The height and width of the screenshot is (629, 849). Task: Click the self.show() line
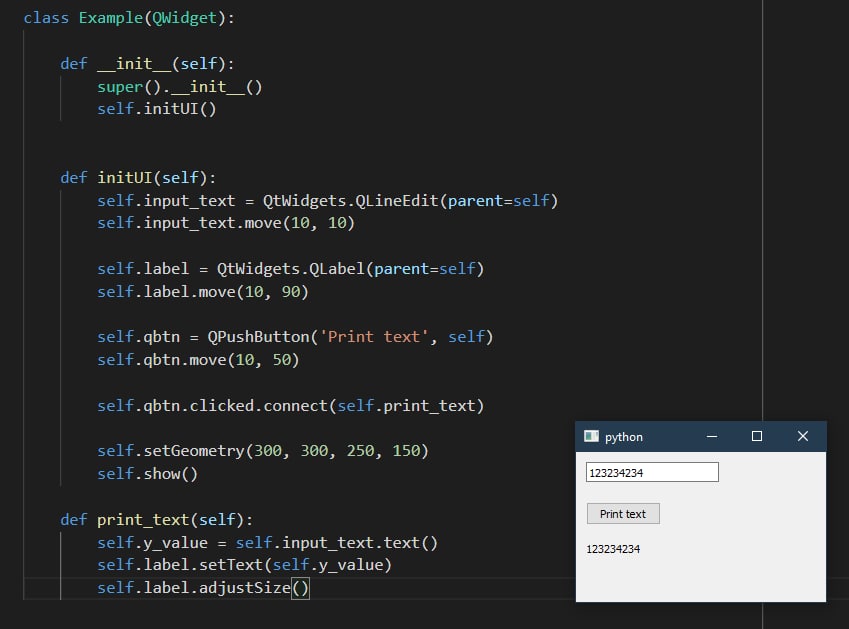click(147, 474)
